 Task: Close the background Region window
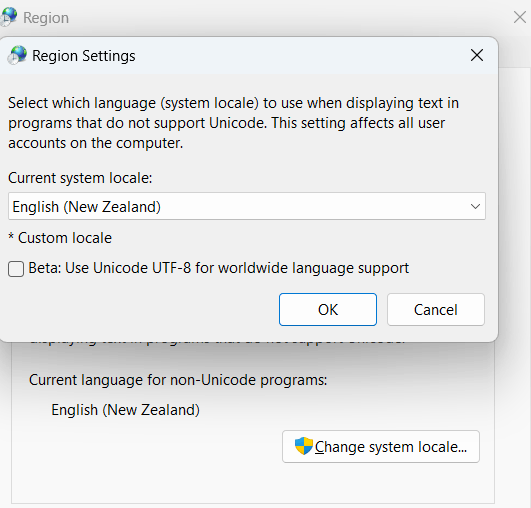tap(520, 17)
